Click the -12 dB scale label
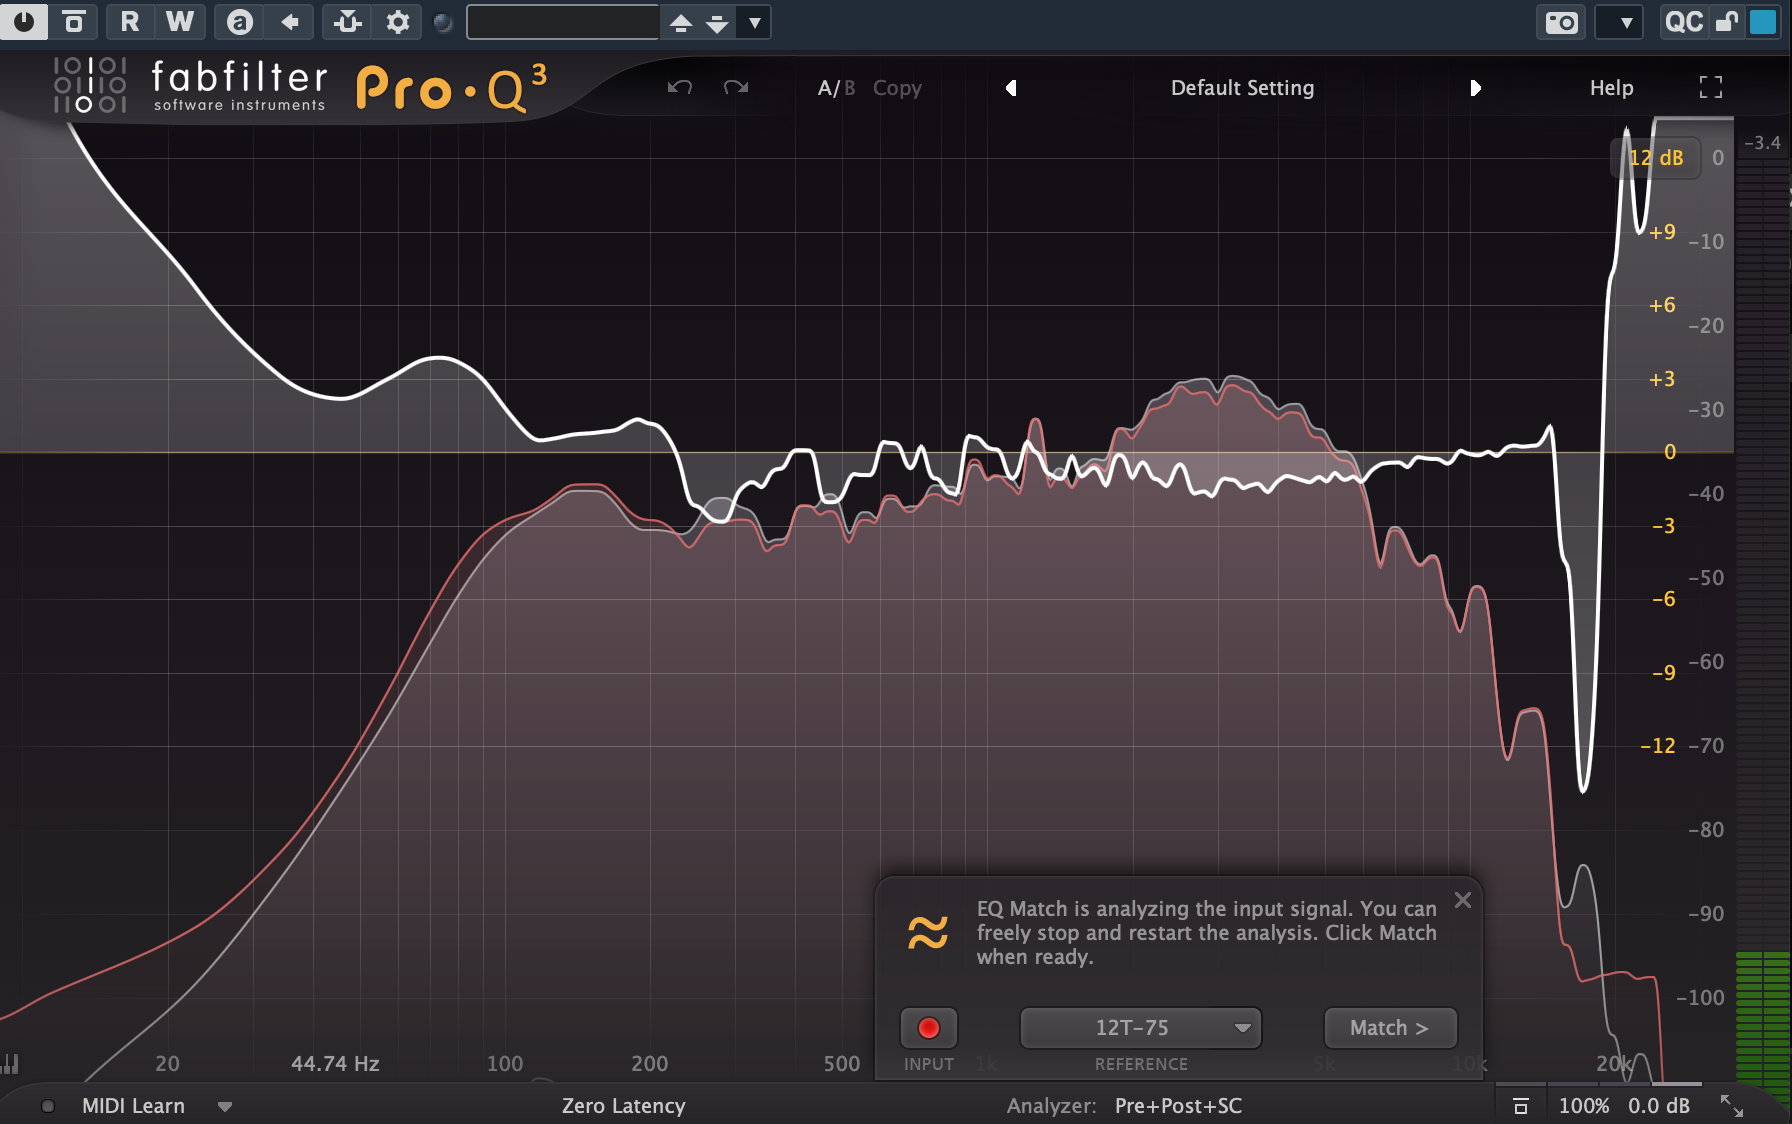Screen dimensions: 1792x1124 pos(1657,746)
